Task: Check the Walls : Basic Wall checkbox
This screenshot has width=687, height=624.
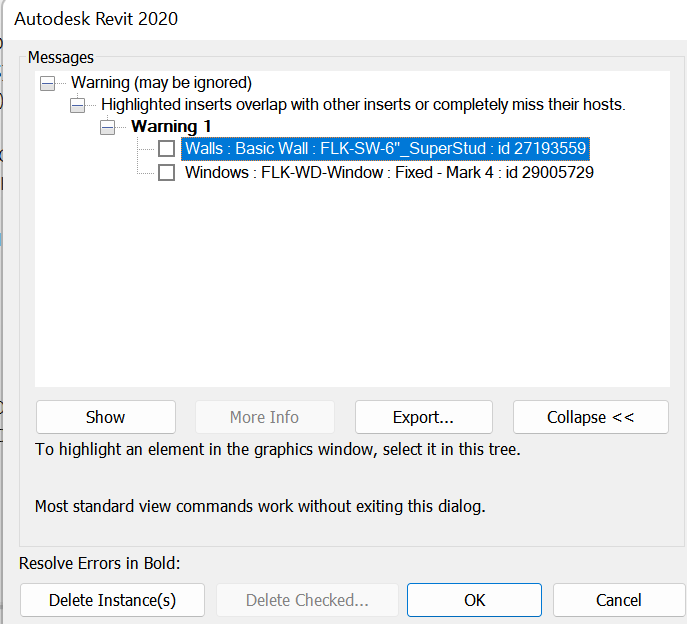Action: tap(166, 149)
